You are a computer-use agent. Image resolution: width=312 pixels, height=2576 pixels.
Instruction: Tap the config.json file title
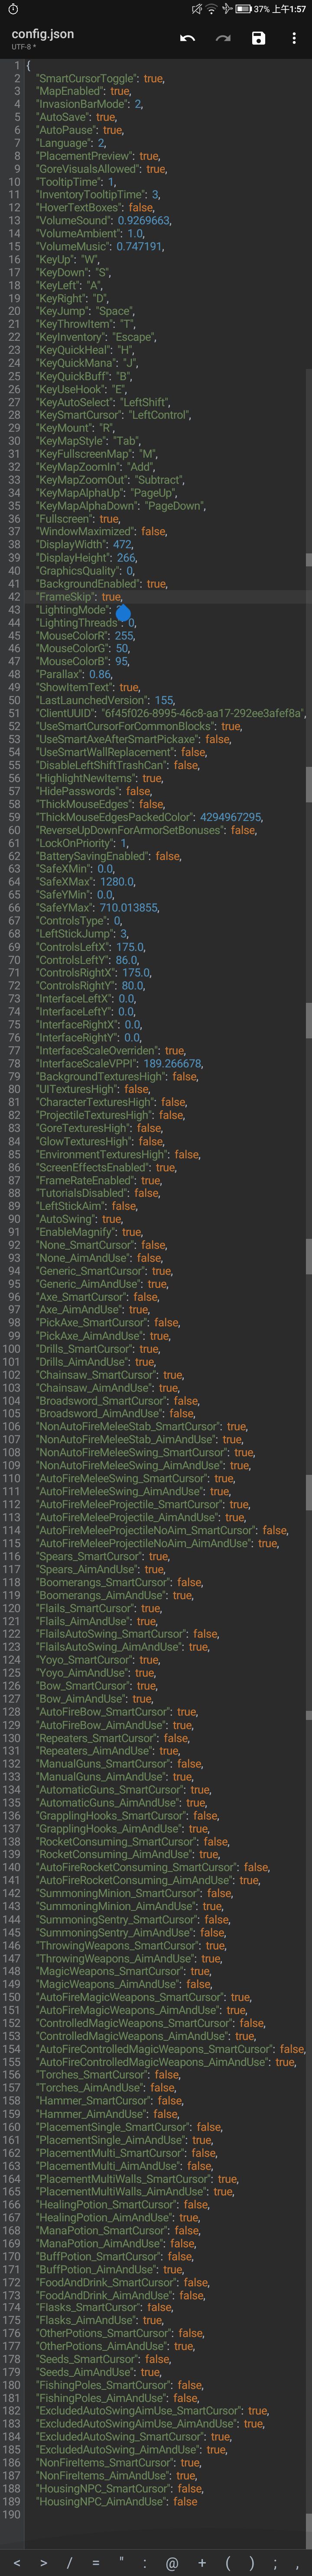[42, 33]
